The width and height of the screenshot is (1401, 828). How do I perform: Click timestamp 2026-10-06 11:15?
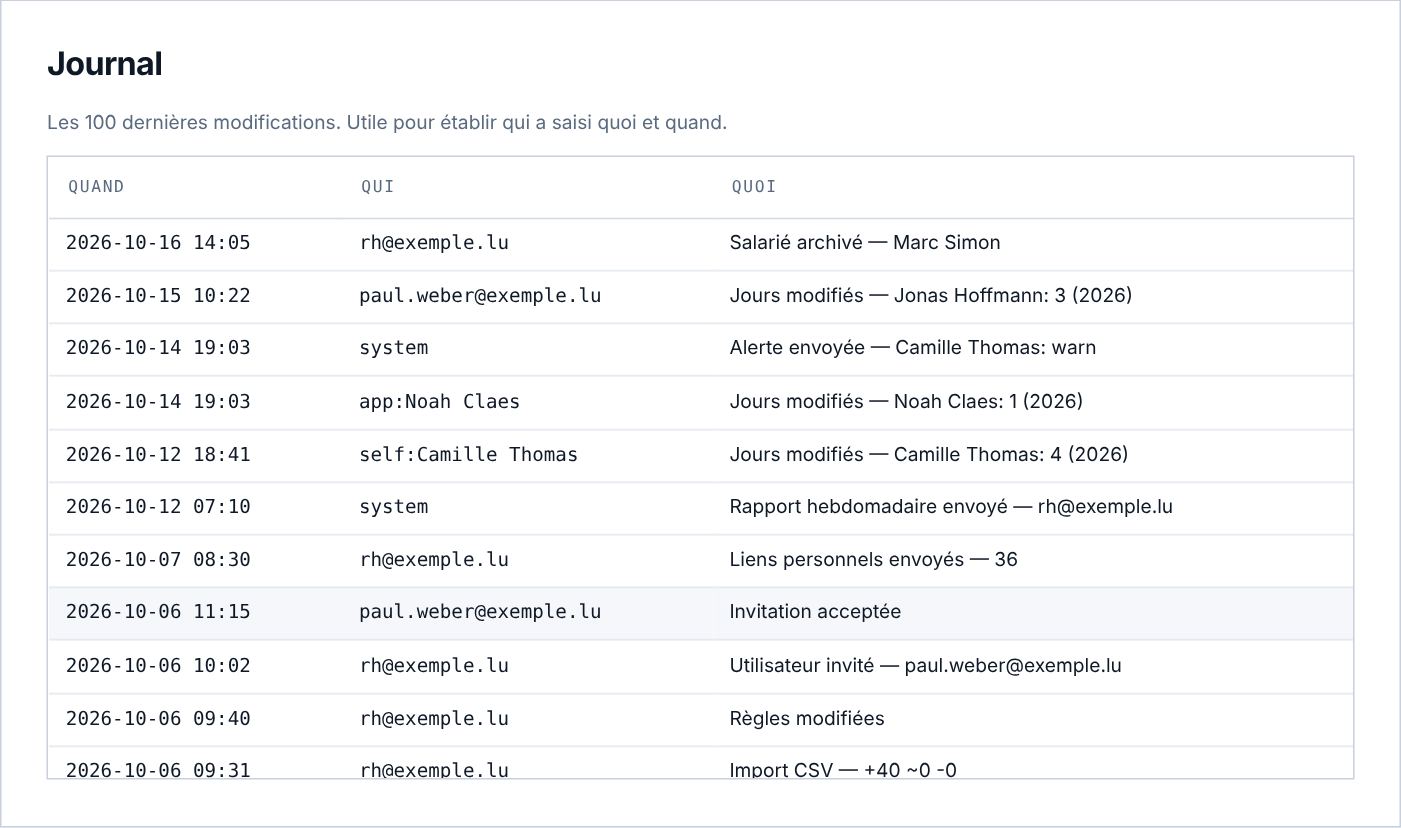click(x=158, y=612)
